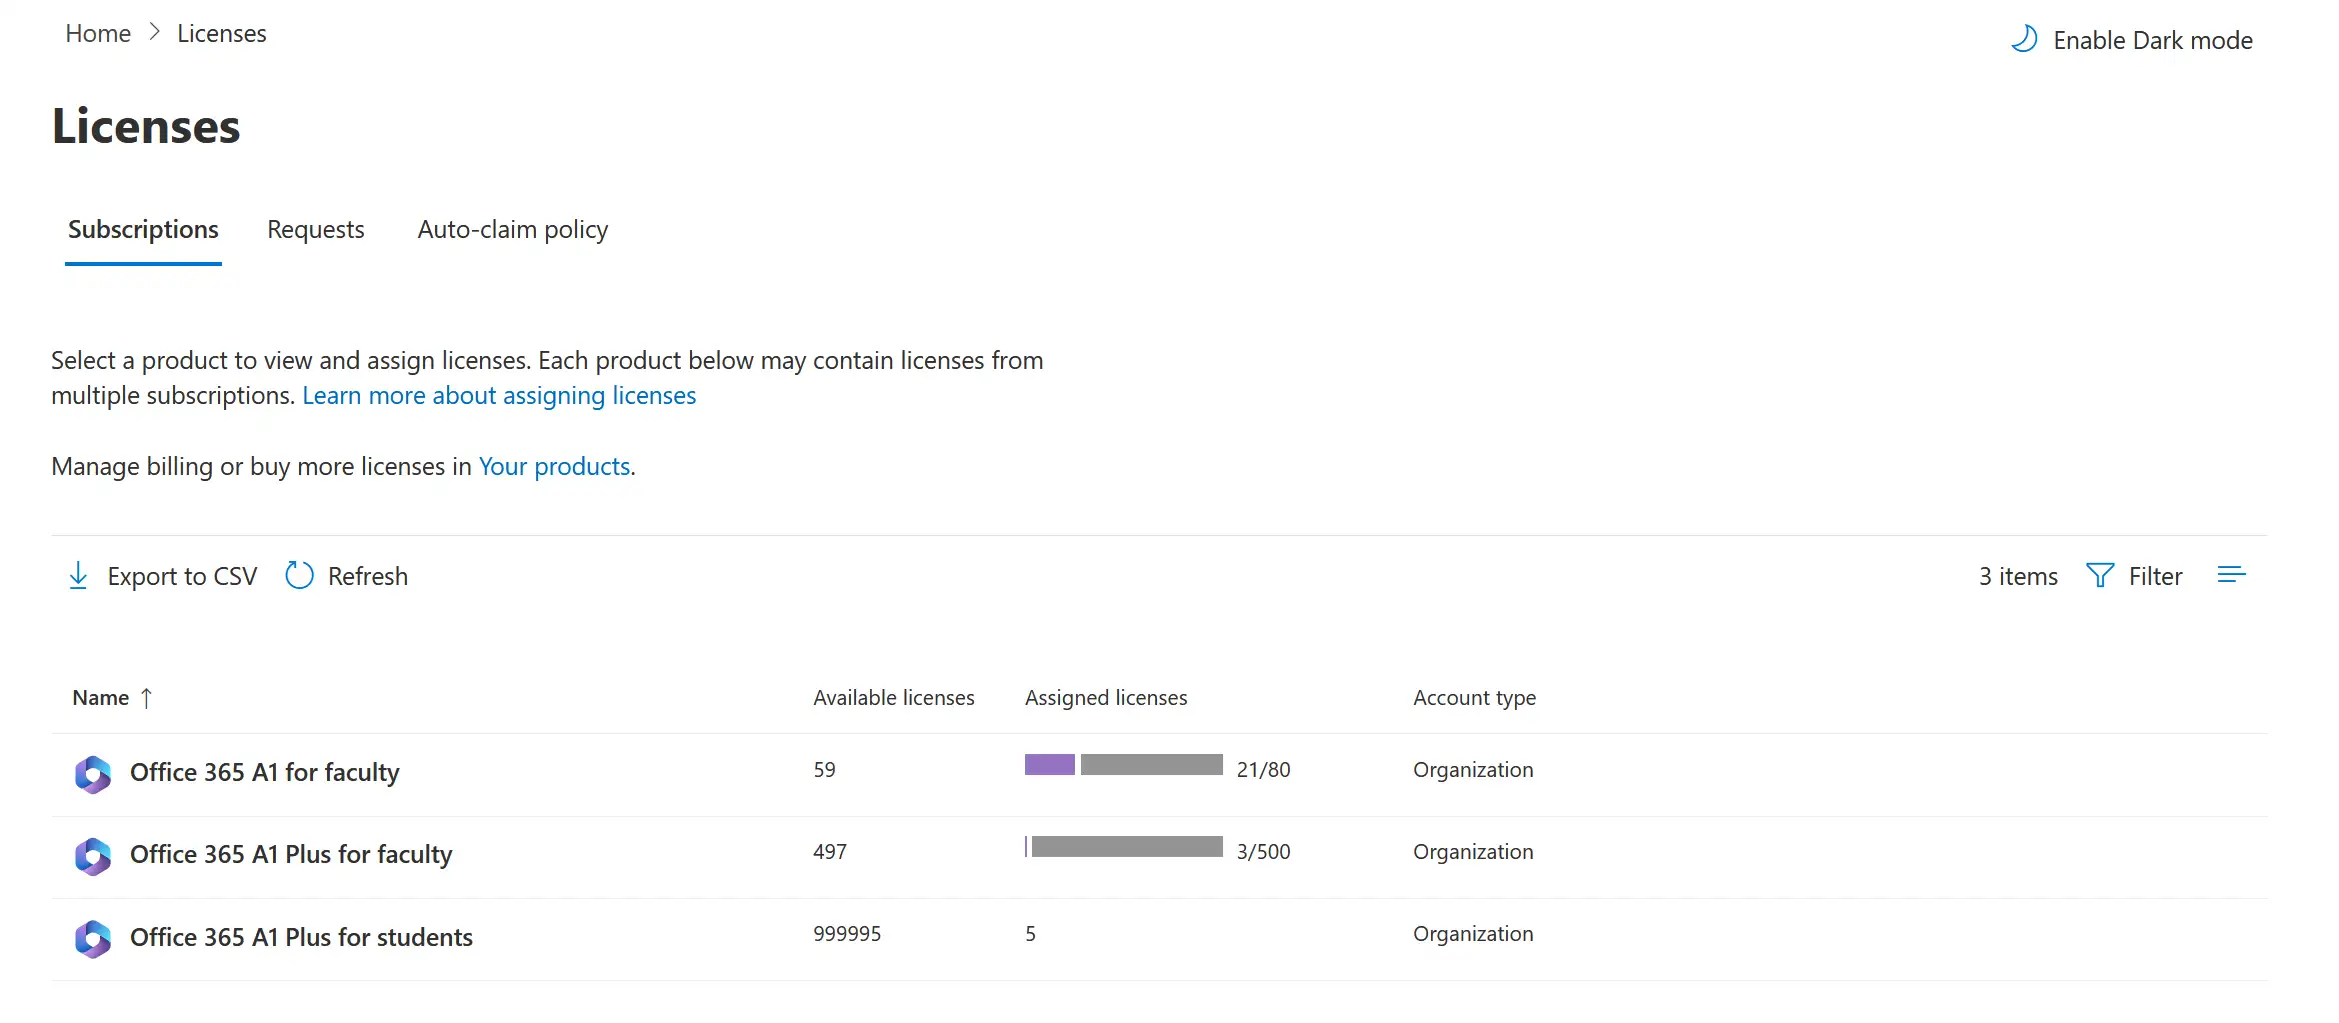Open Office 365 A1 Plus for students product
The width and height of the screenshot is (2339, 1023).
point(301,938)
